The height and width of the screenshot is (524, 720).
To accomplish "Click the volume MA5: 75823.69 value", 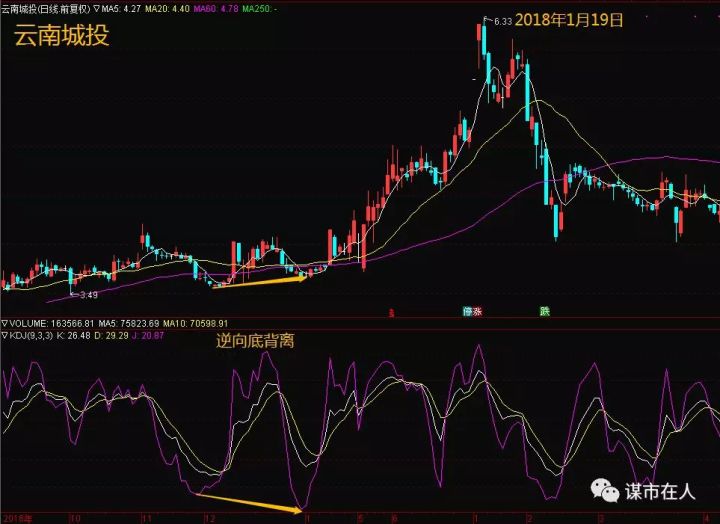I will pos(128,324).
